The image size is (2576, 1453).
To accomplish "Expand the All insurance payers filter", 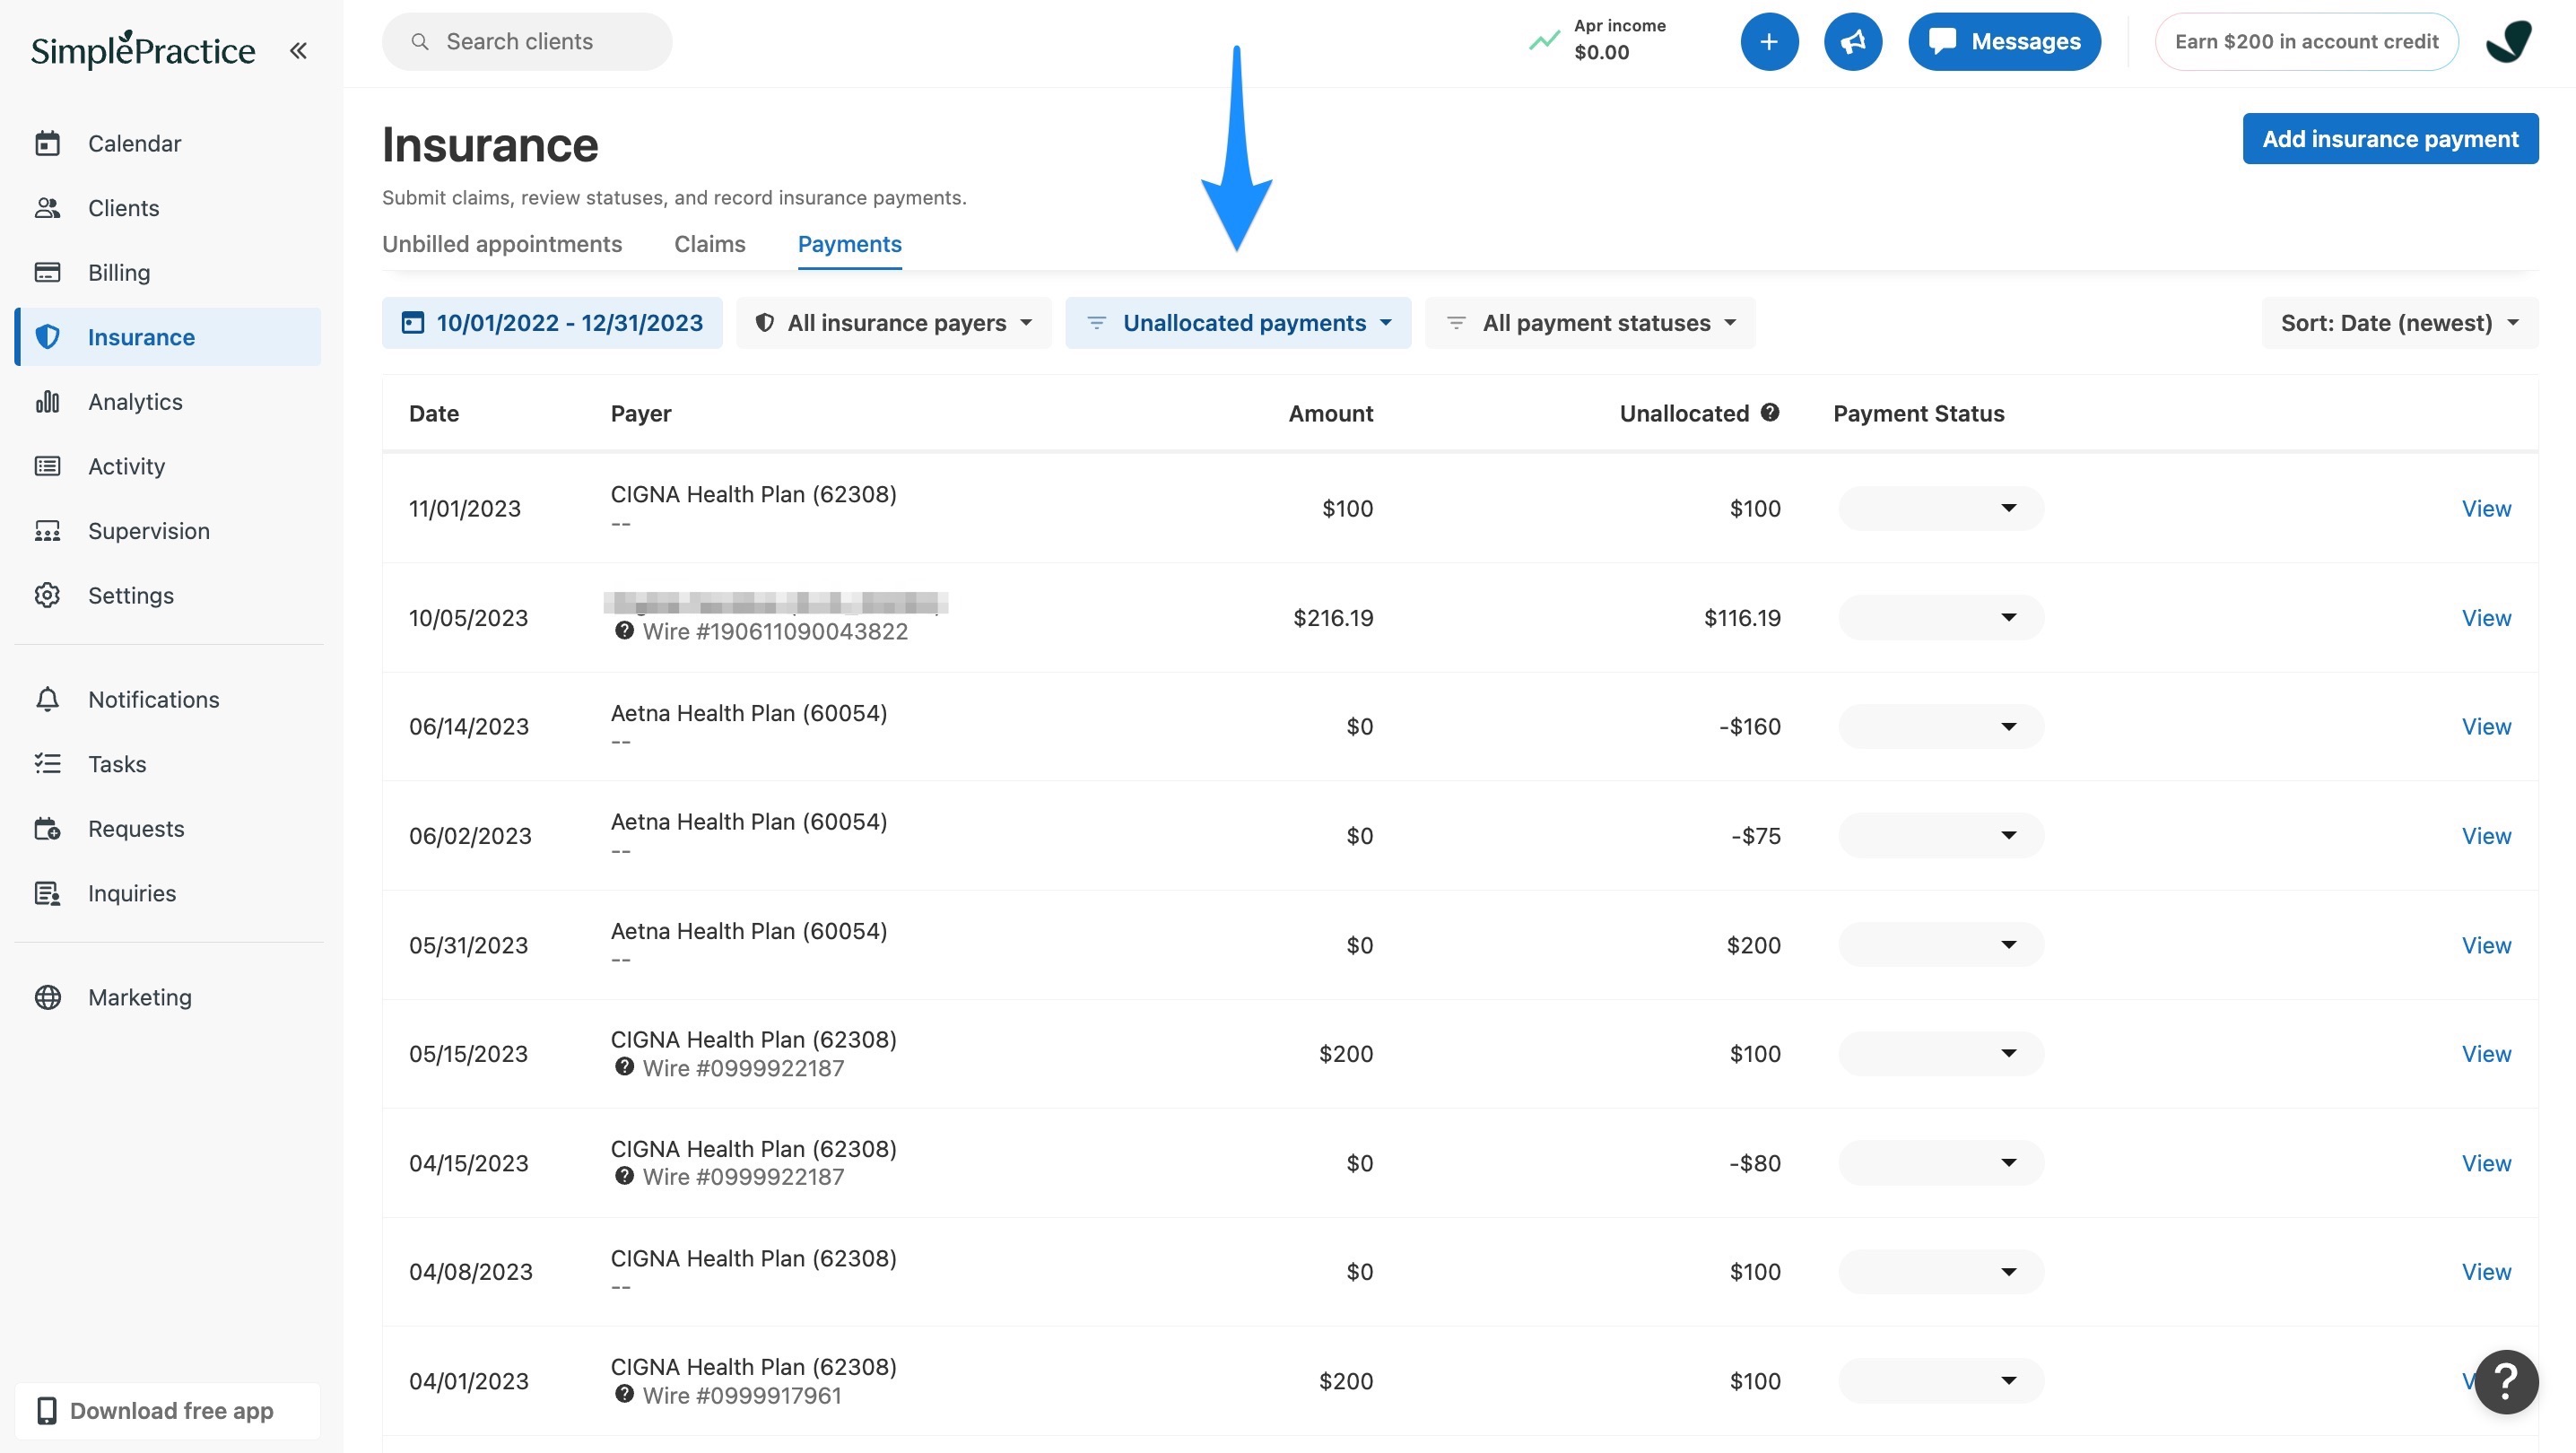I will pyautogui.click(x=894, y=323).
